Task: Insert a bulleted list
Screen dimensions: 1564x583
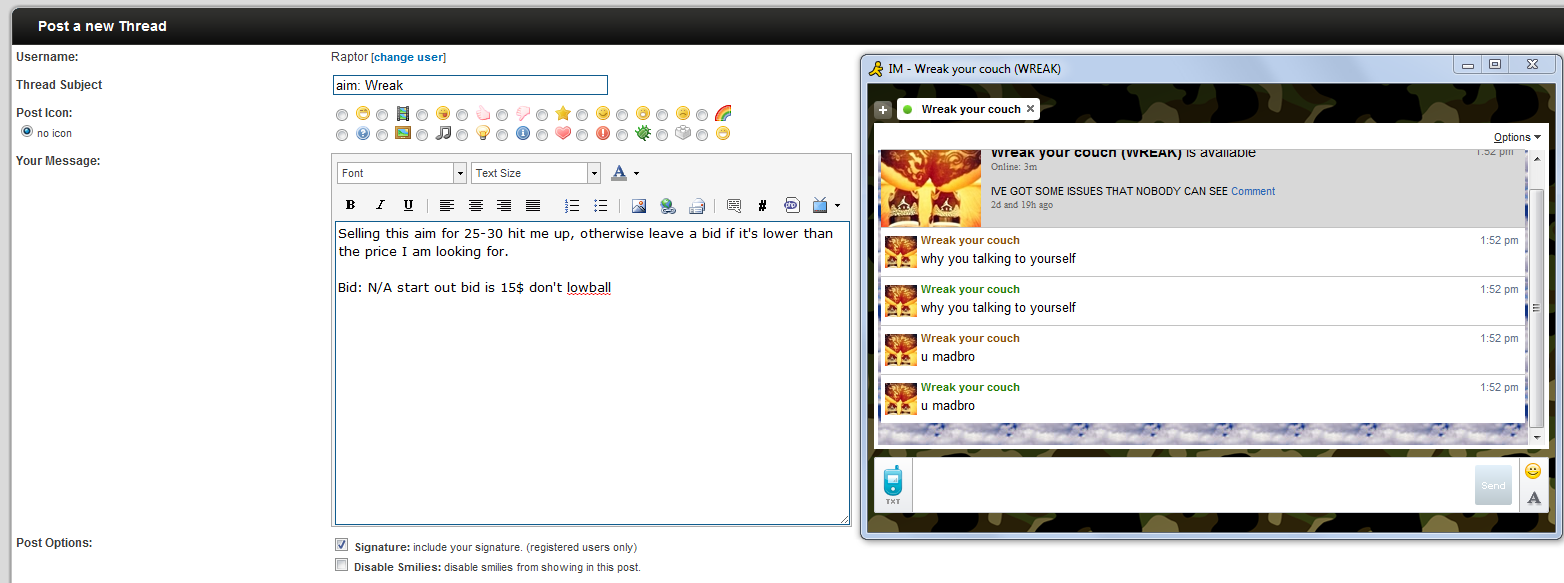Action: click(x=600, y=205)
